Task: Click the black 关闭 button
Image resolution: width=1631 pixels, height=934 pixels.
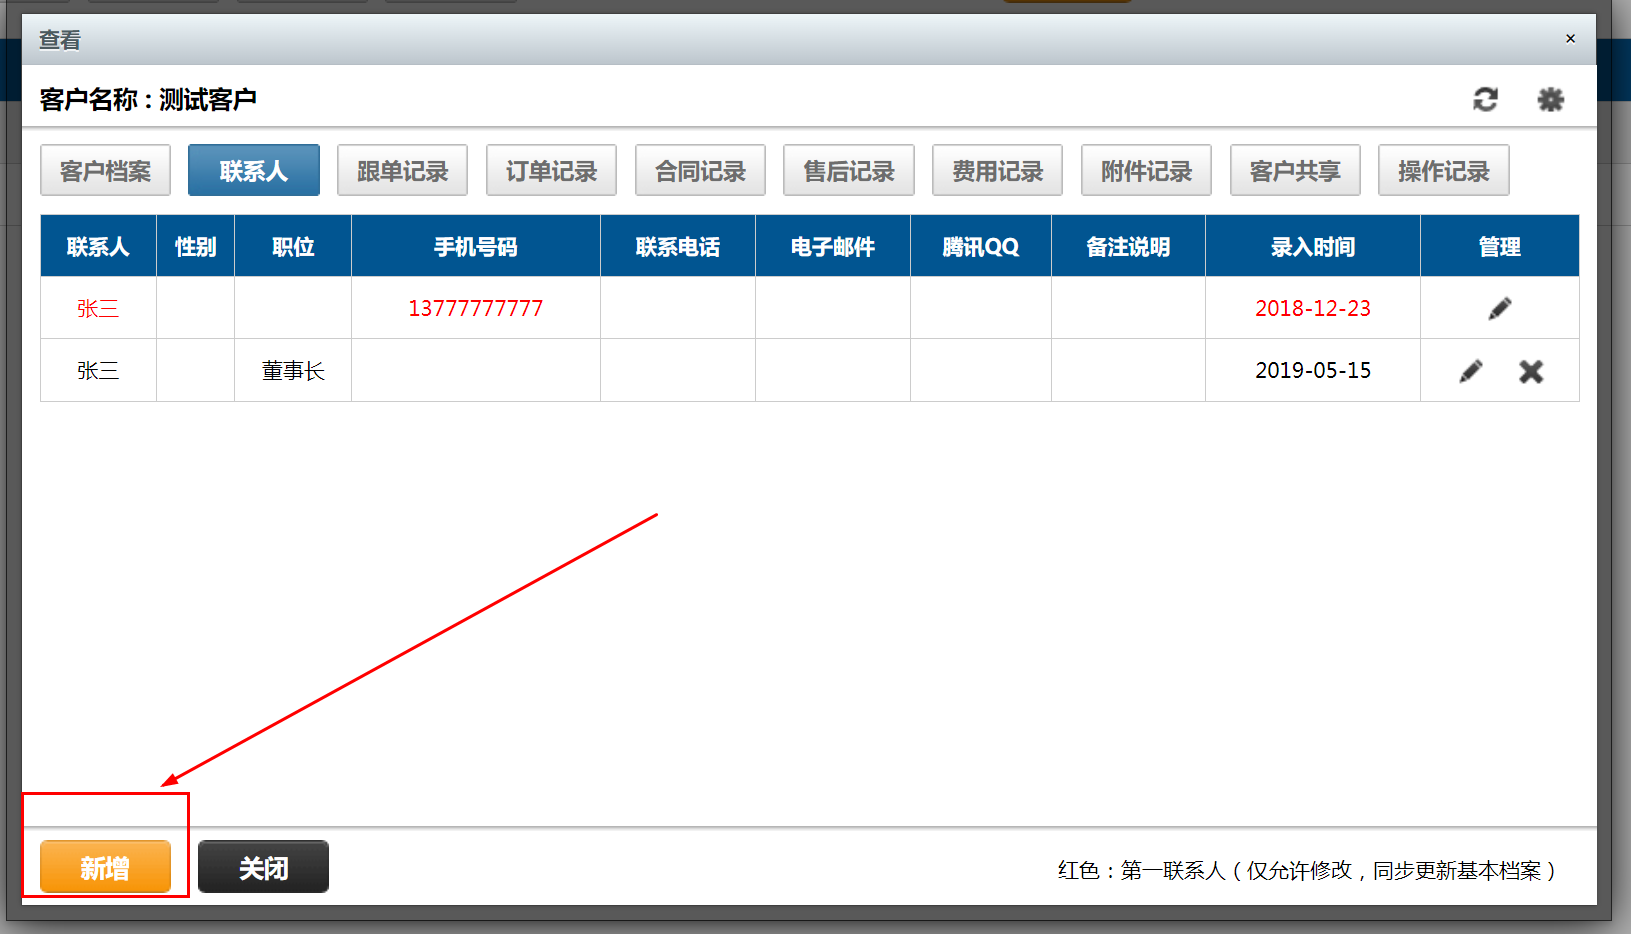Action: pyautogui.click(x=263, y=867)
